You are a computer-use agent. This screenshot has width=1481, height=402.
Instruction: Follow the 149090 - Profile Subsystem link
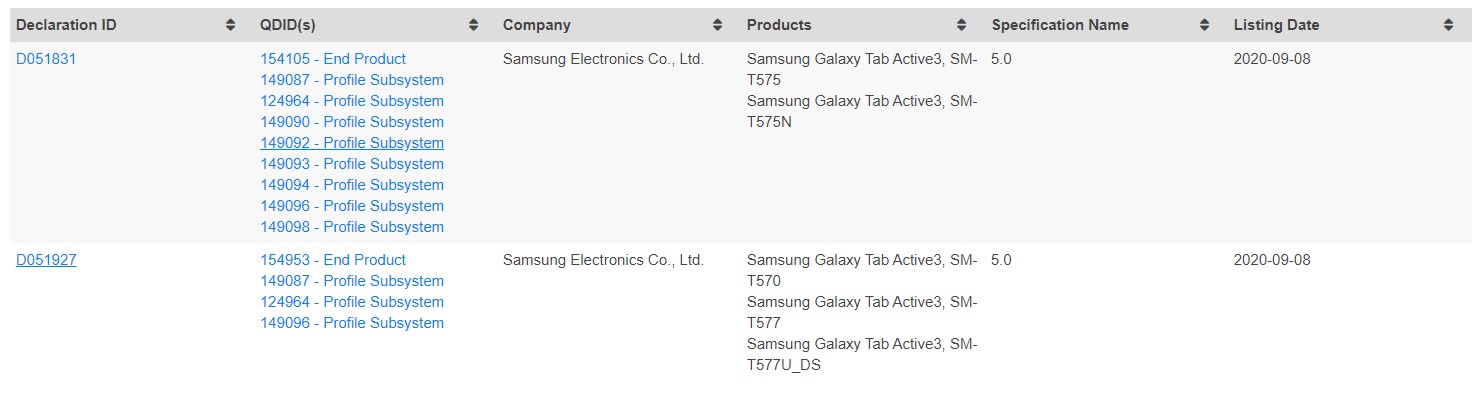[352, 122]
